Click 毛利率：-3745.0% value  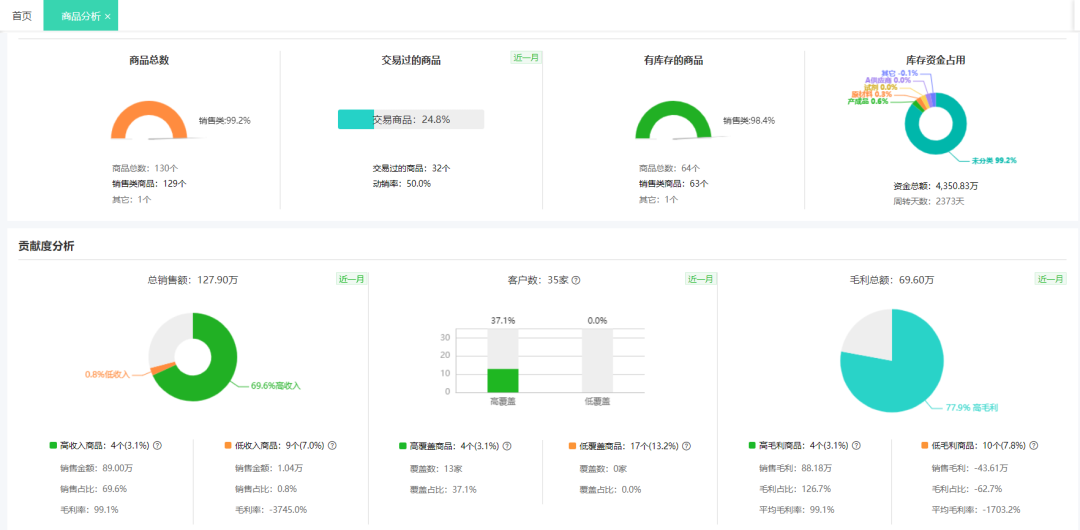271,510
